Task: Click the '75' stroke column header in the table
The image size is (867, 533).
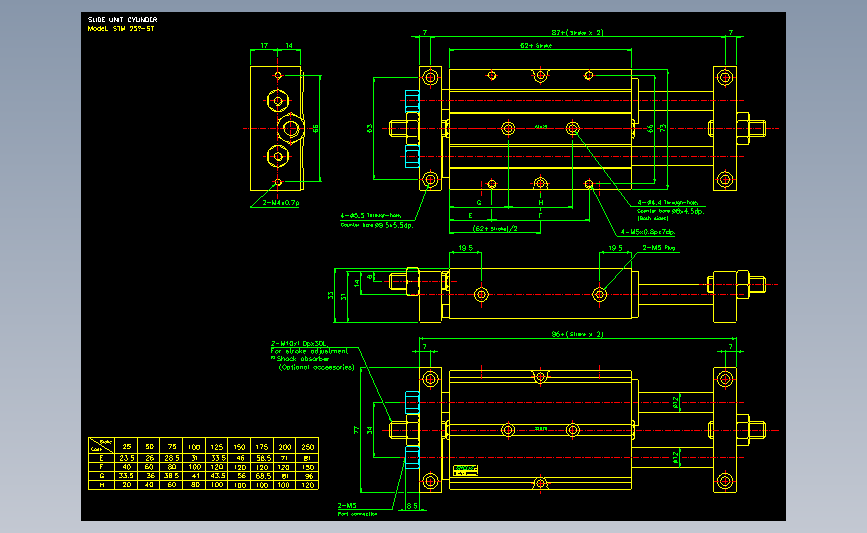Action: 172,447
